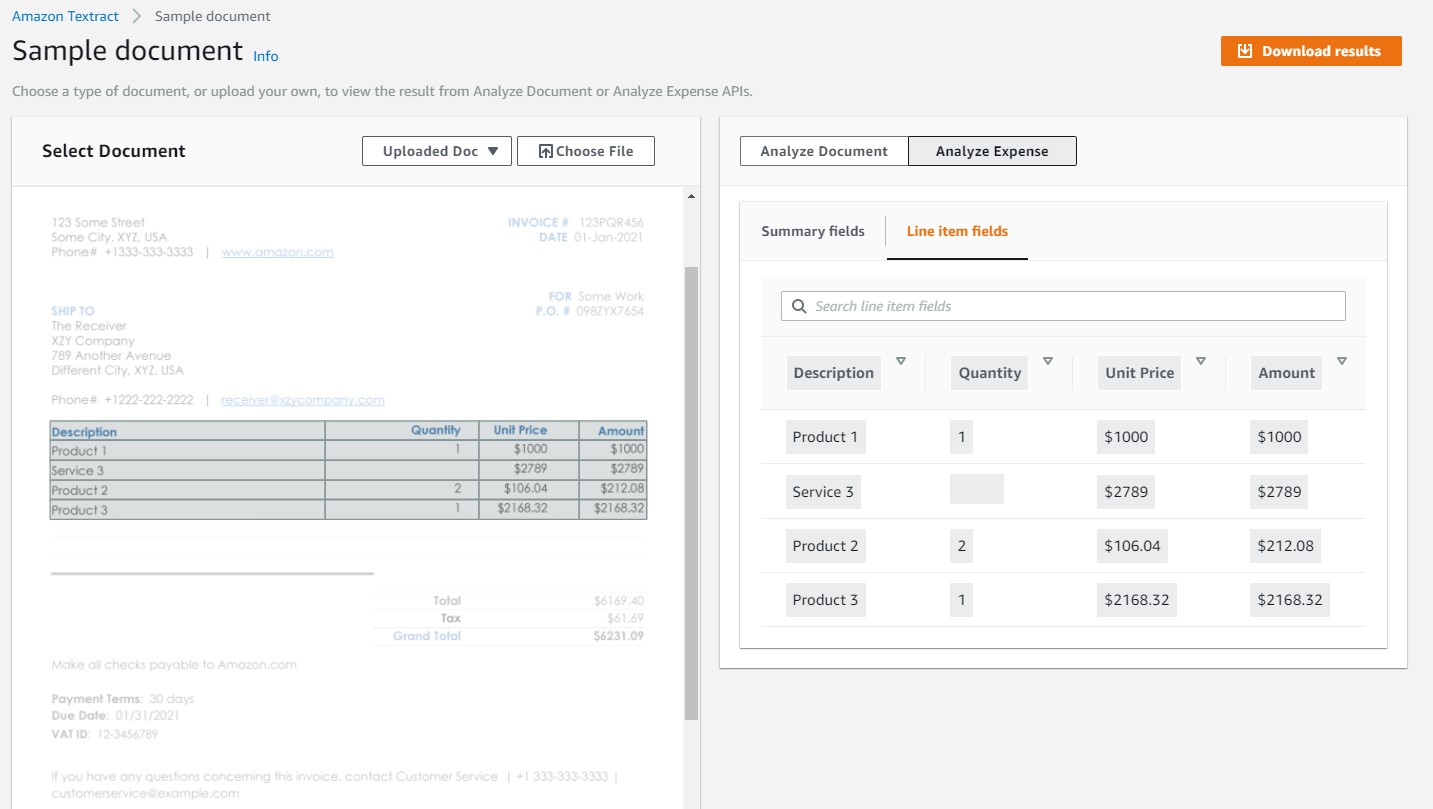
Task: Select the Service 3 description cell
Action: [823, 491]
